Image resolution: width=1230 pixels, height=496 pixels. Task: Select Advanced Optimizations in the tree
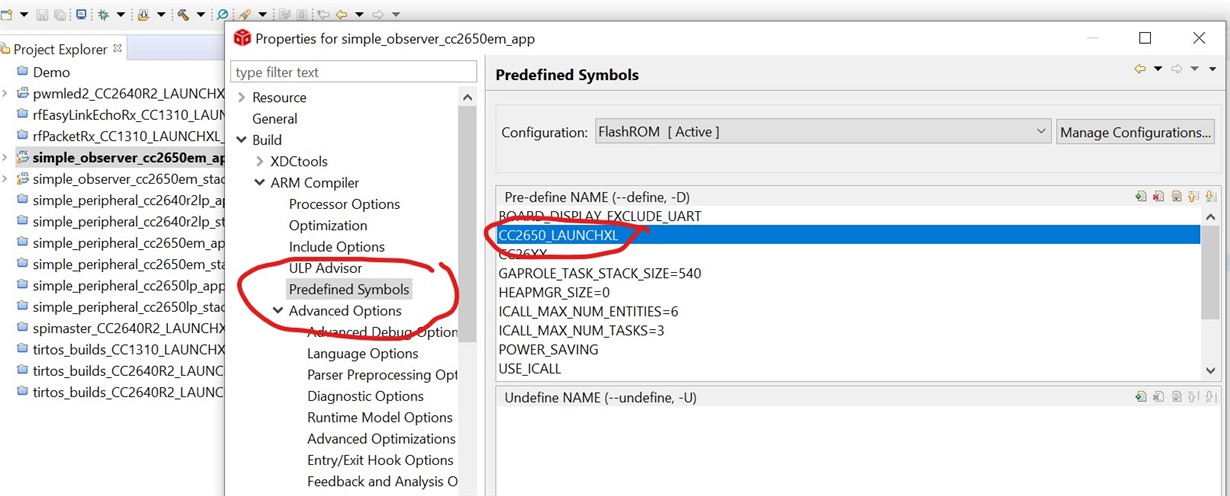click(x=381, y=439)
